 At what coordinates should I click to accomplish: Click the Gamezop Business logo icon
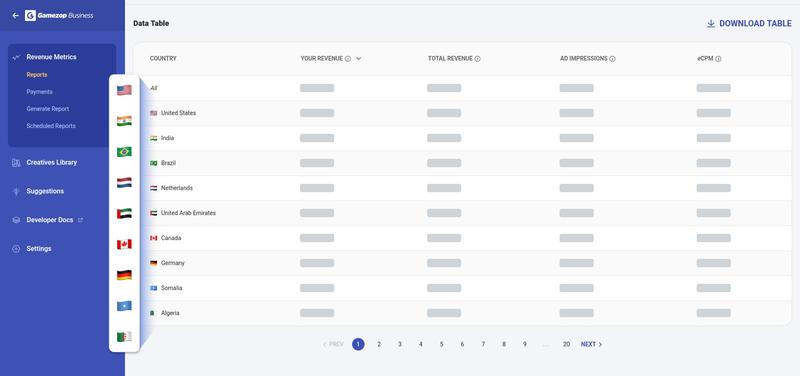click(30, 16)
